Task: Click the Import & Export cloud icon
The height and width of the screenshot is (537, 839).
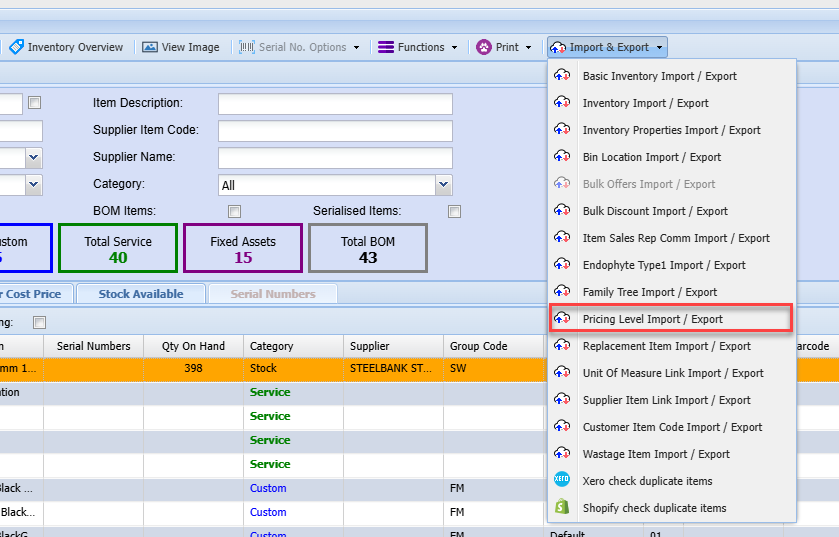Action: tap(558, 47)
